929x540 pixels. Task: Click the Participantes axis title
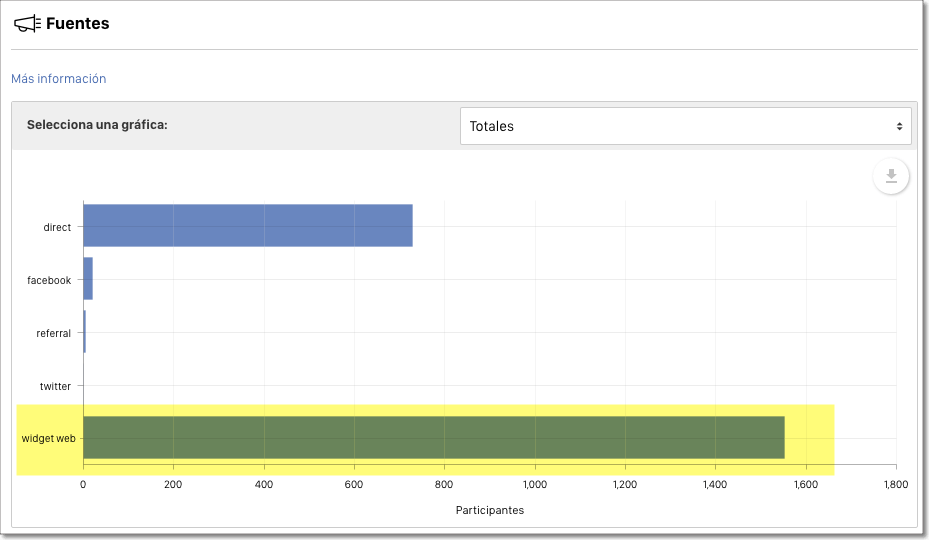click(489, 510)
